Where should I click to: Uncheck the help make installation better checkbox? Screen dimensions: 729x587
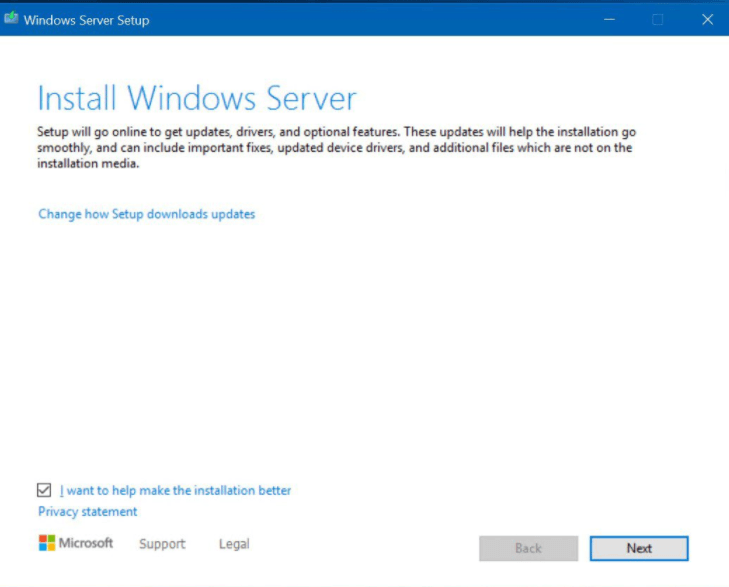(44, 490)
